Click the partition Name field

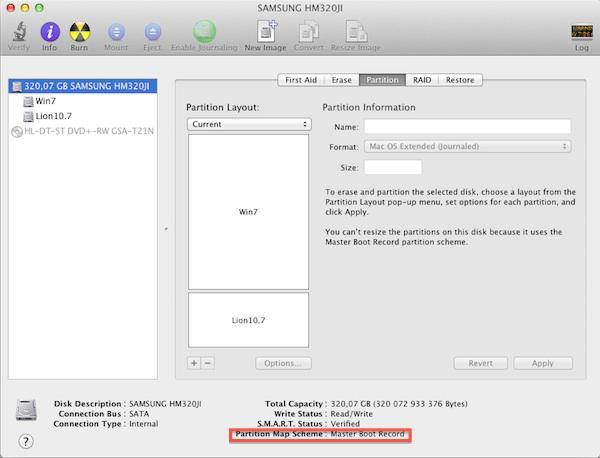(467, 126)
